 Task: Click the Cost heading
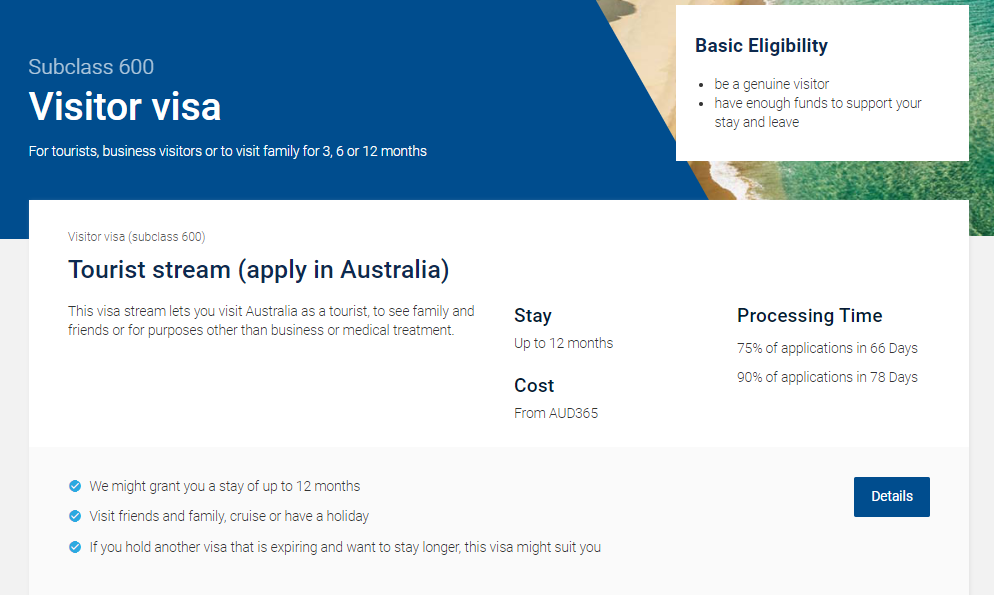534,385
